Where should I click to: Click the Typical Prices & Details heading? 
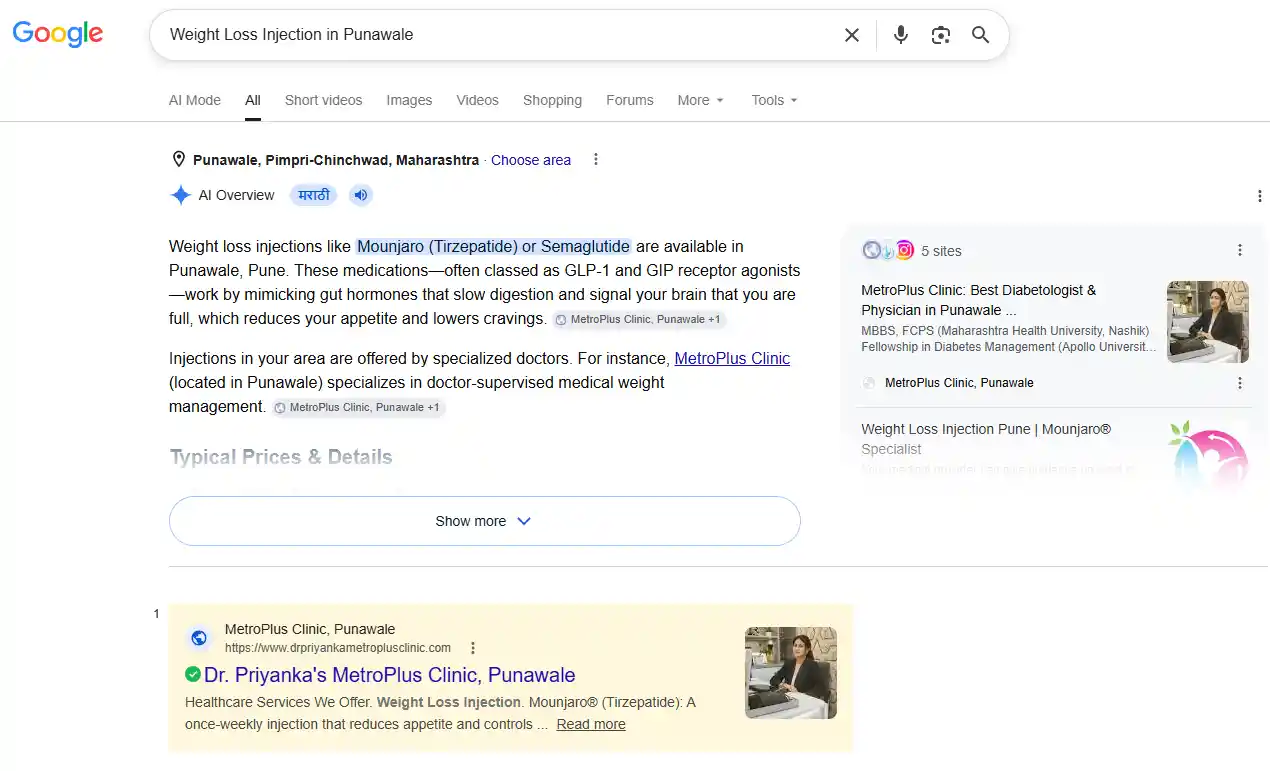(281, 457)
